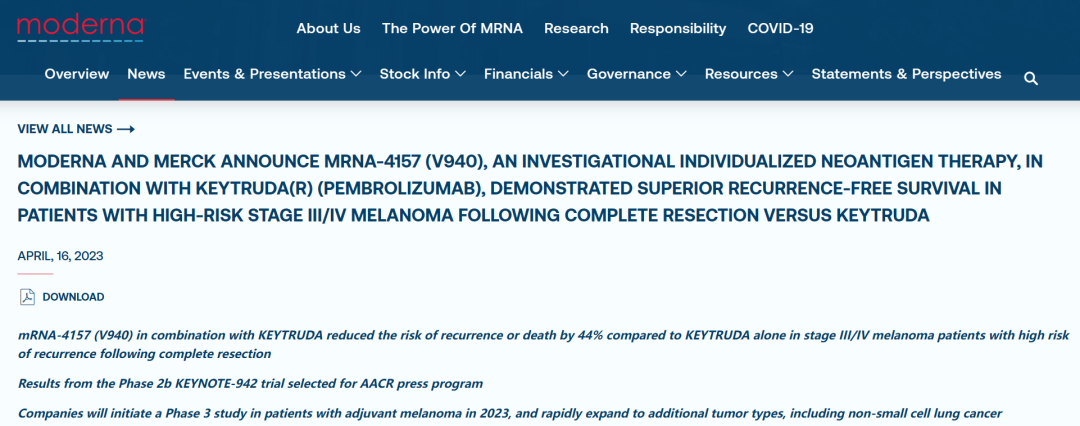Expand the Events & Presentations dropdown

point(271,74)
